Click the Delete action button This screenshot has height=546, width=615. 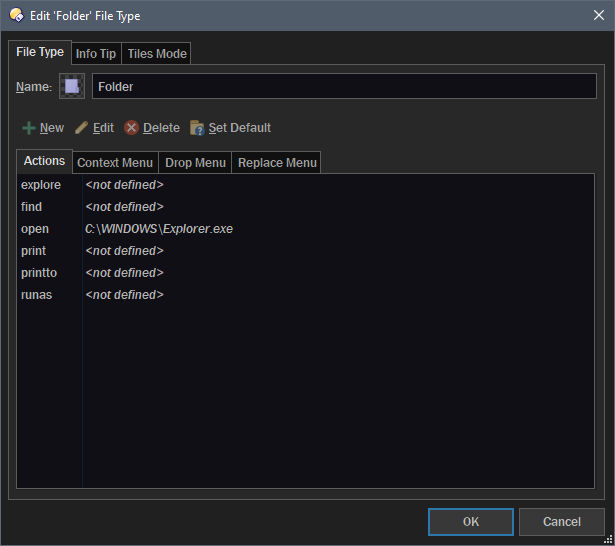(152, 128)
